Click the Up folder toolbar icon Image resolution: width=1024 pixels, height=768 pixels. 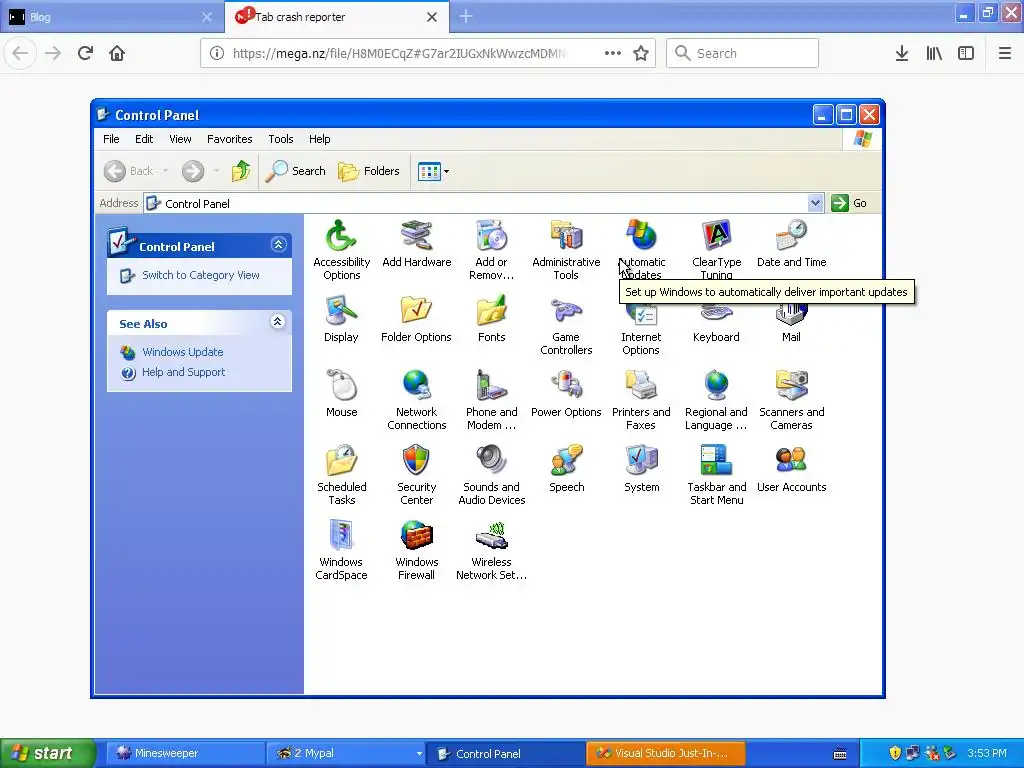pyautogui.click(x=240, y=171)
